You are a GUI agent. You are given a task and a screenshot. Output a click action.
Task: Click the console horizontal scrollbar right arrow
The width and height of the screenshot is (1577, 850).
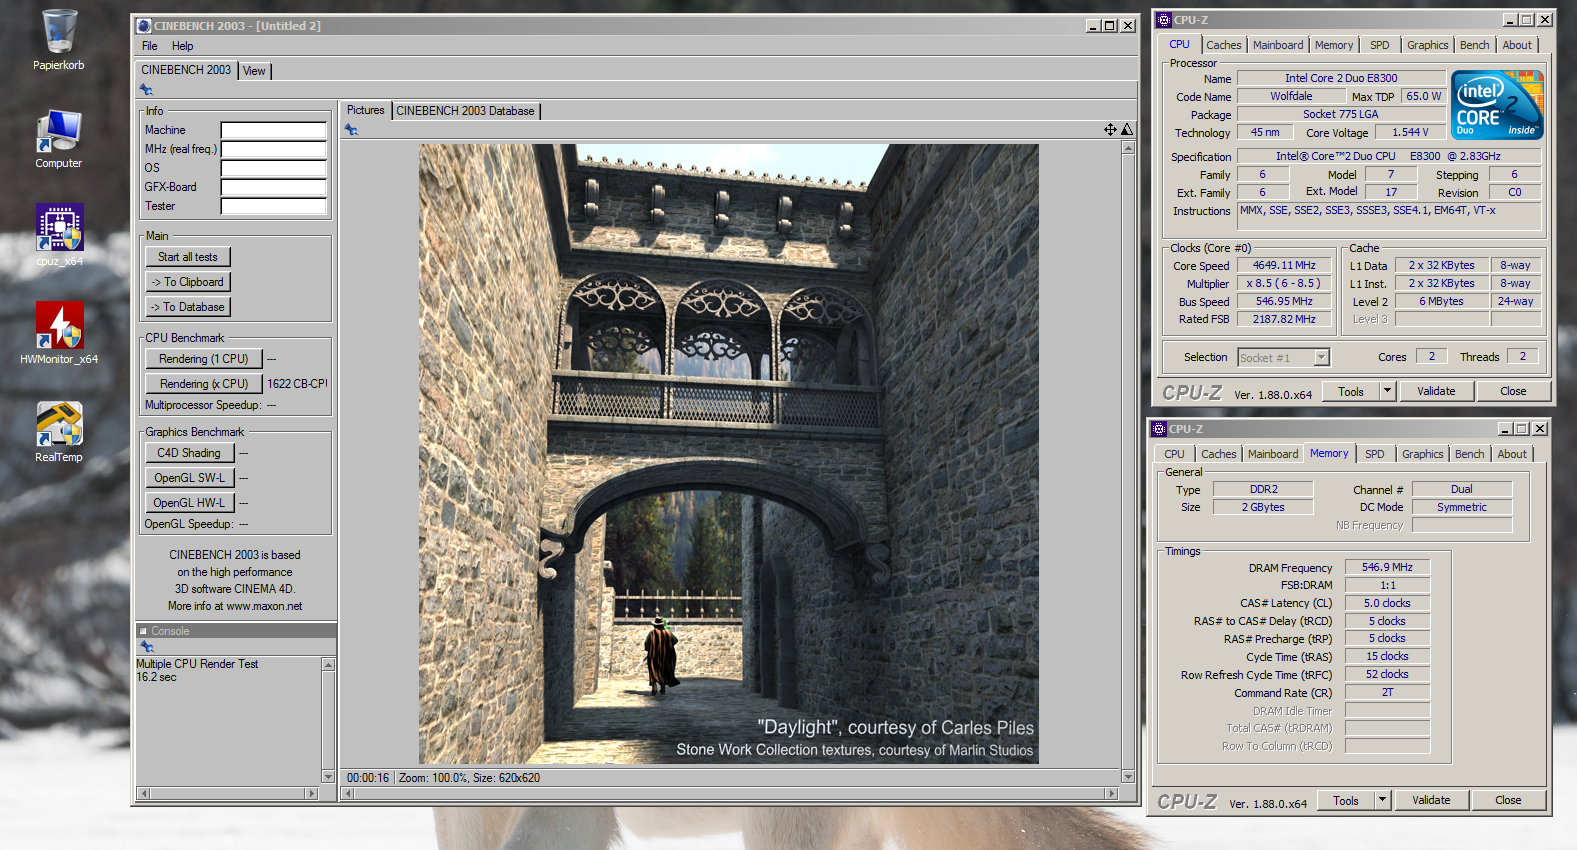click(311, 793)
